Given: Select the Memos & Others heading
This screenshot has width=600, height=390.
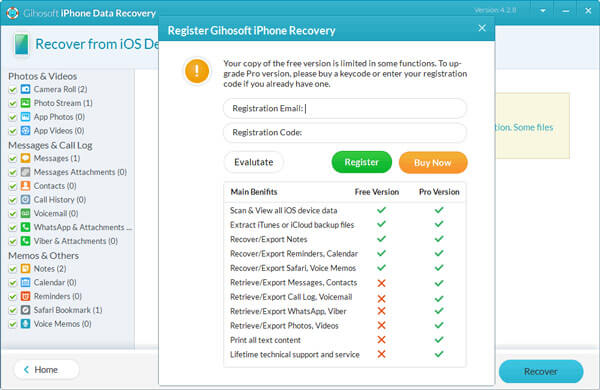Looking at the screenshot, I should [44, 256].
